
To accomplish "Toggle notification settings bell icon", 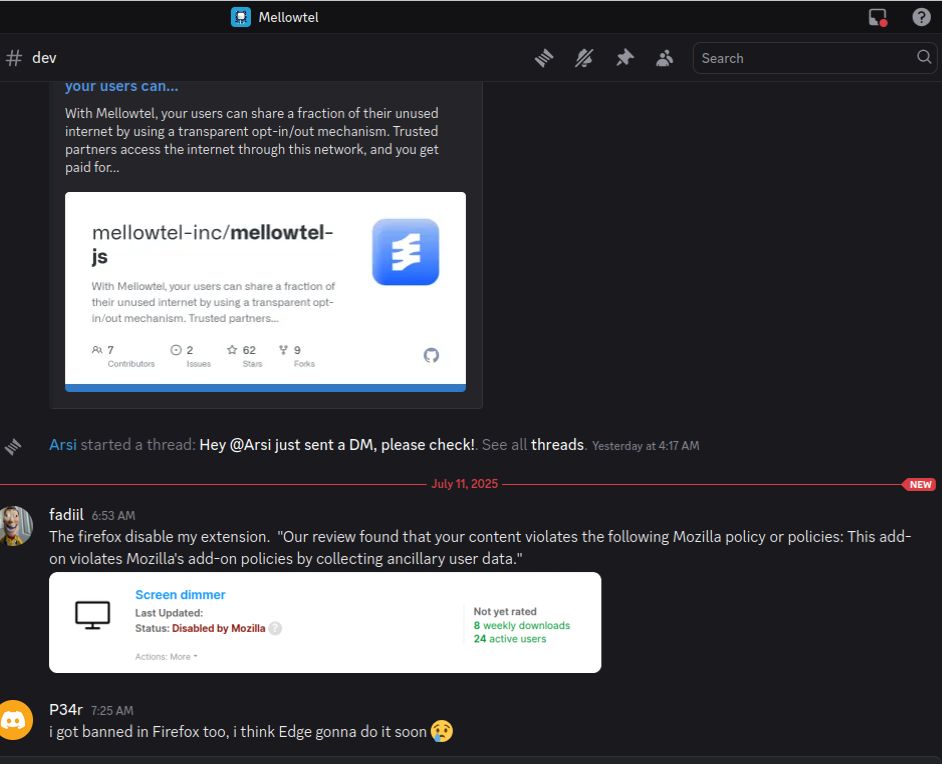I will point(584,58).
